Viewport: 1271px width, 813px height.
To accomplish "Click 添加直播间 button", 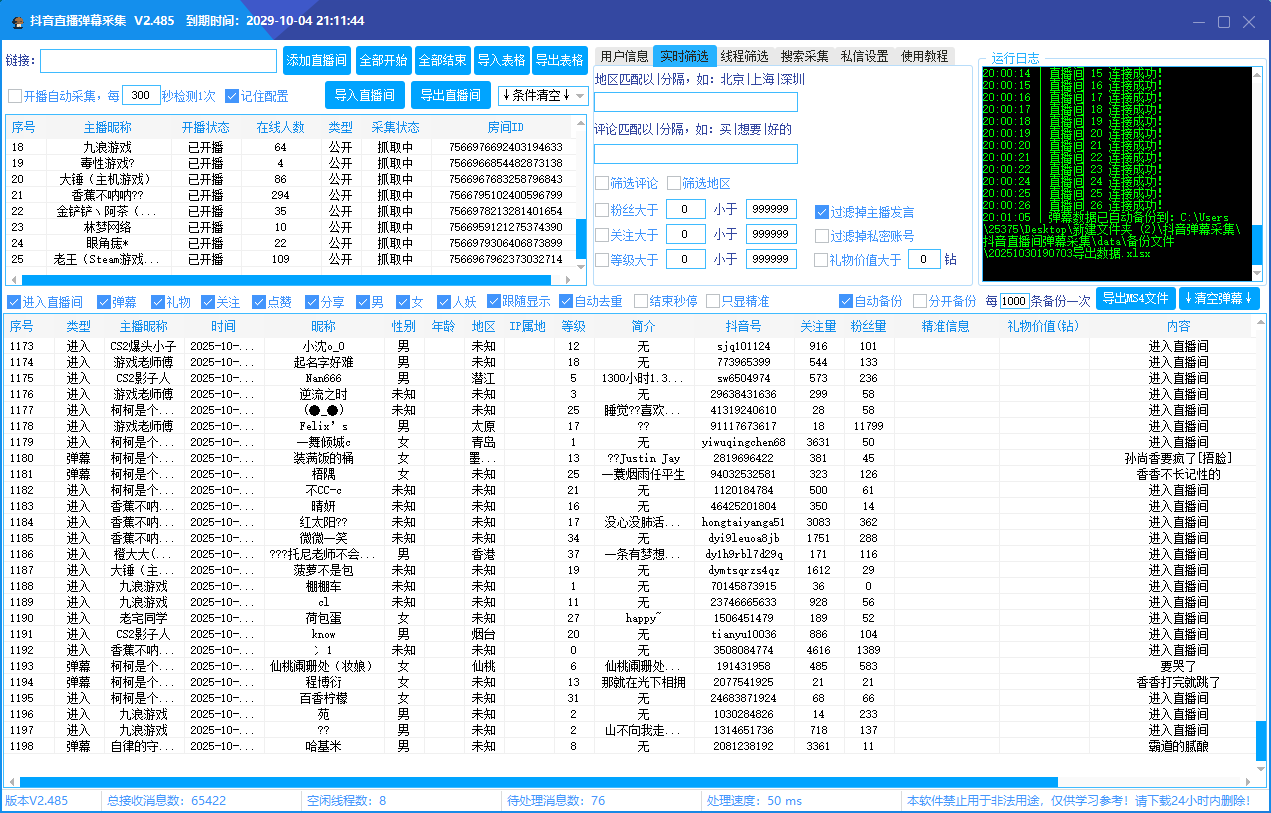I will (316, 60).
